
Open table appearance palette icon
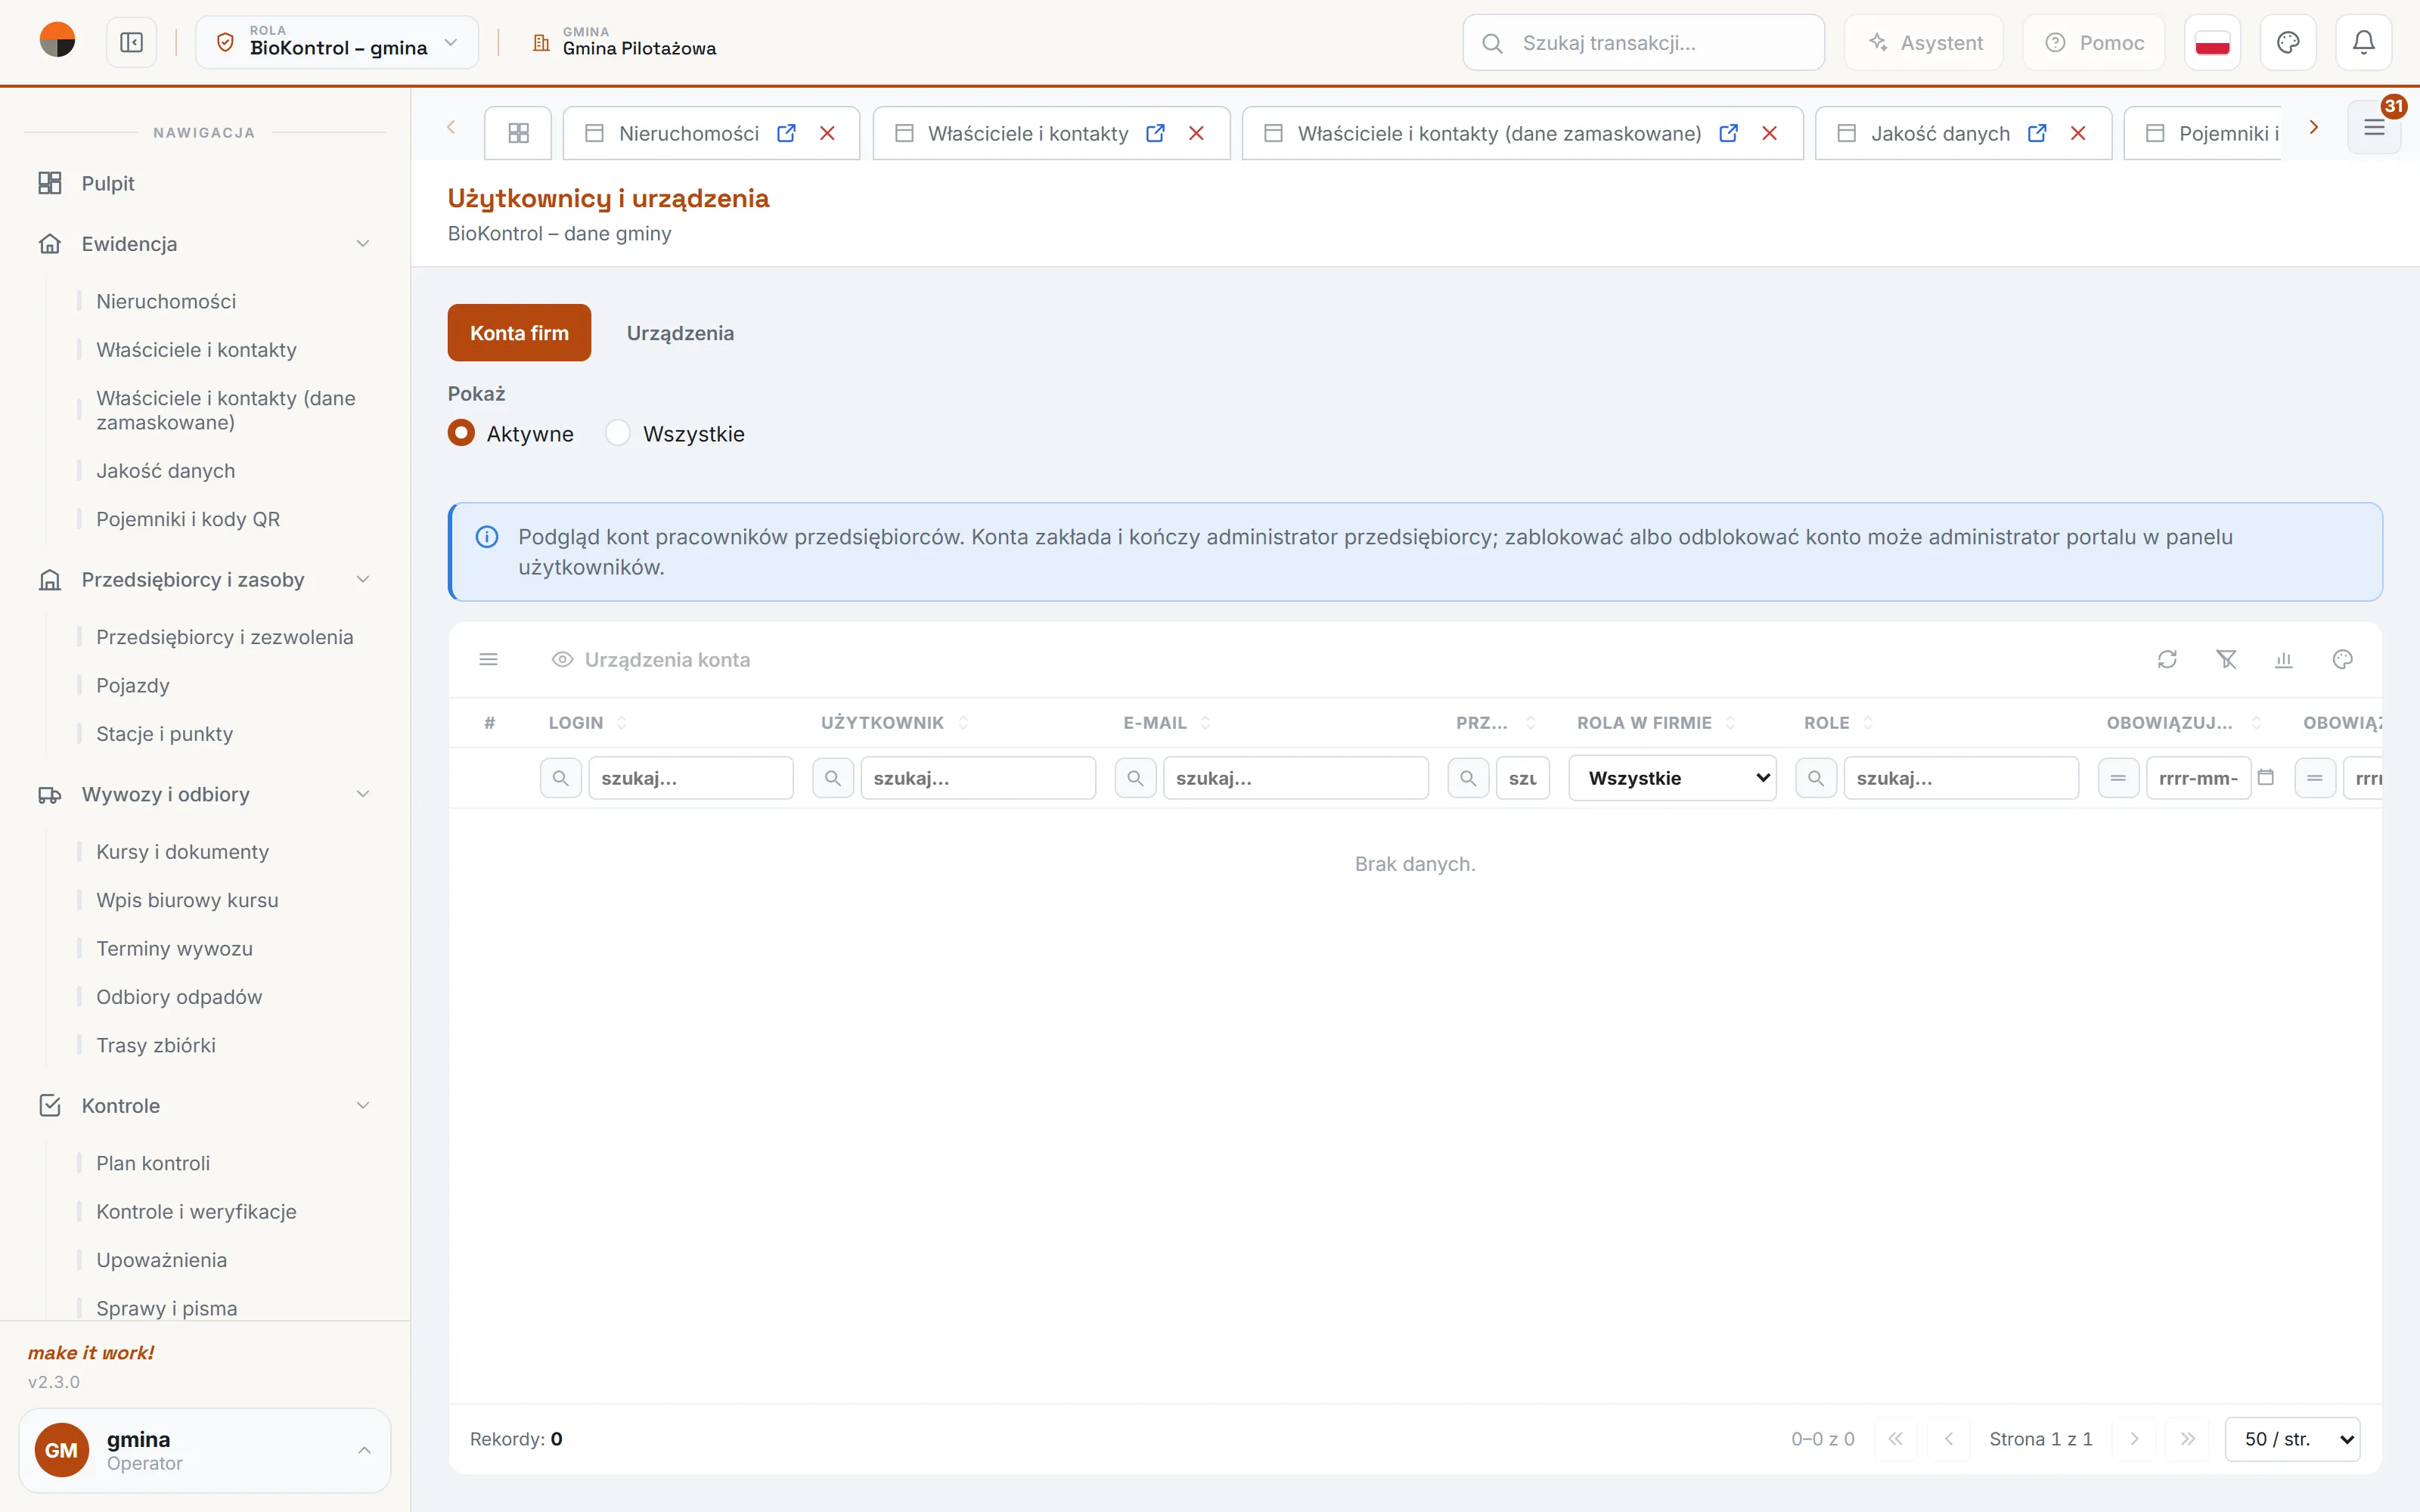[x=2343, y=659]
